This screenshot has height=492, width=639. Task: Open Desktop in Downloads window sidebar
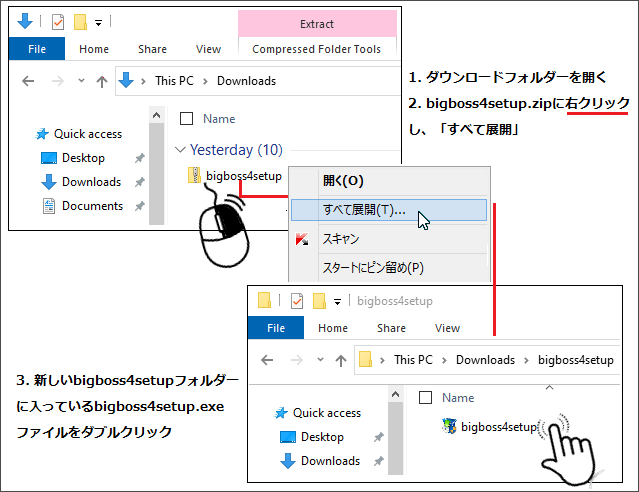pos(83,158)
